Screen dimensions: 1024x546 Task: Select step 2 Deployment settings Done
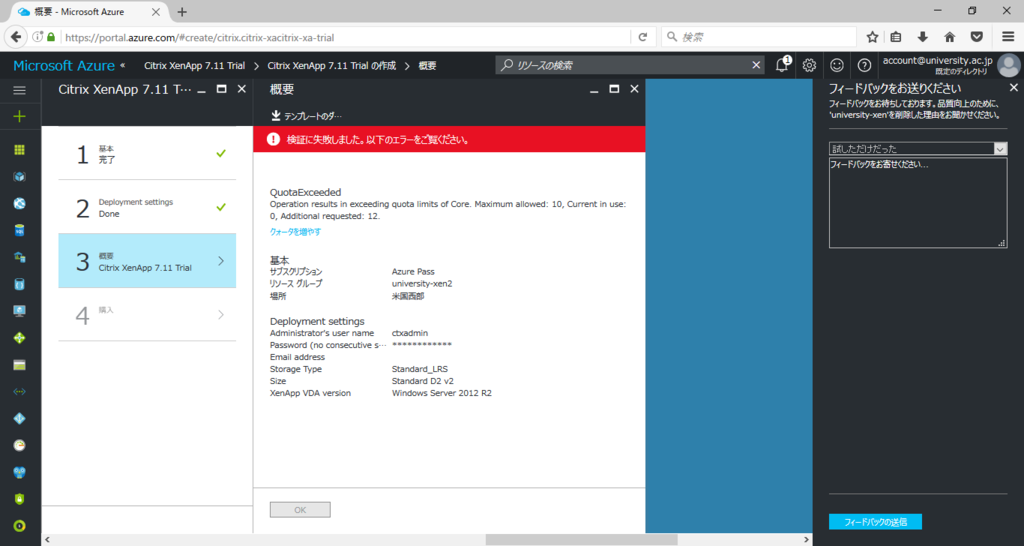(147, 207)
